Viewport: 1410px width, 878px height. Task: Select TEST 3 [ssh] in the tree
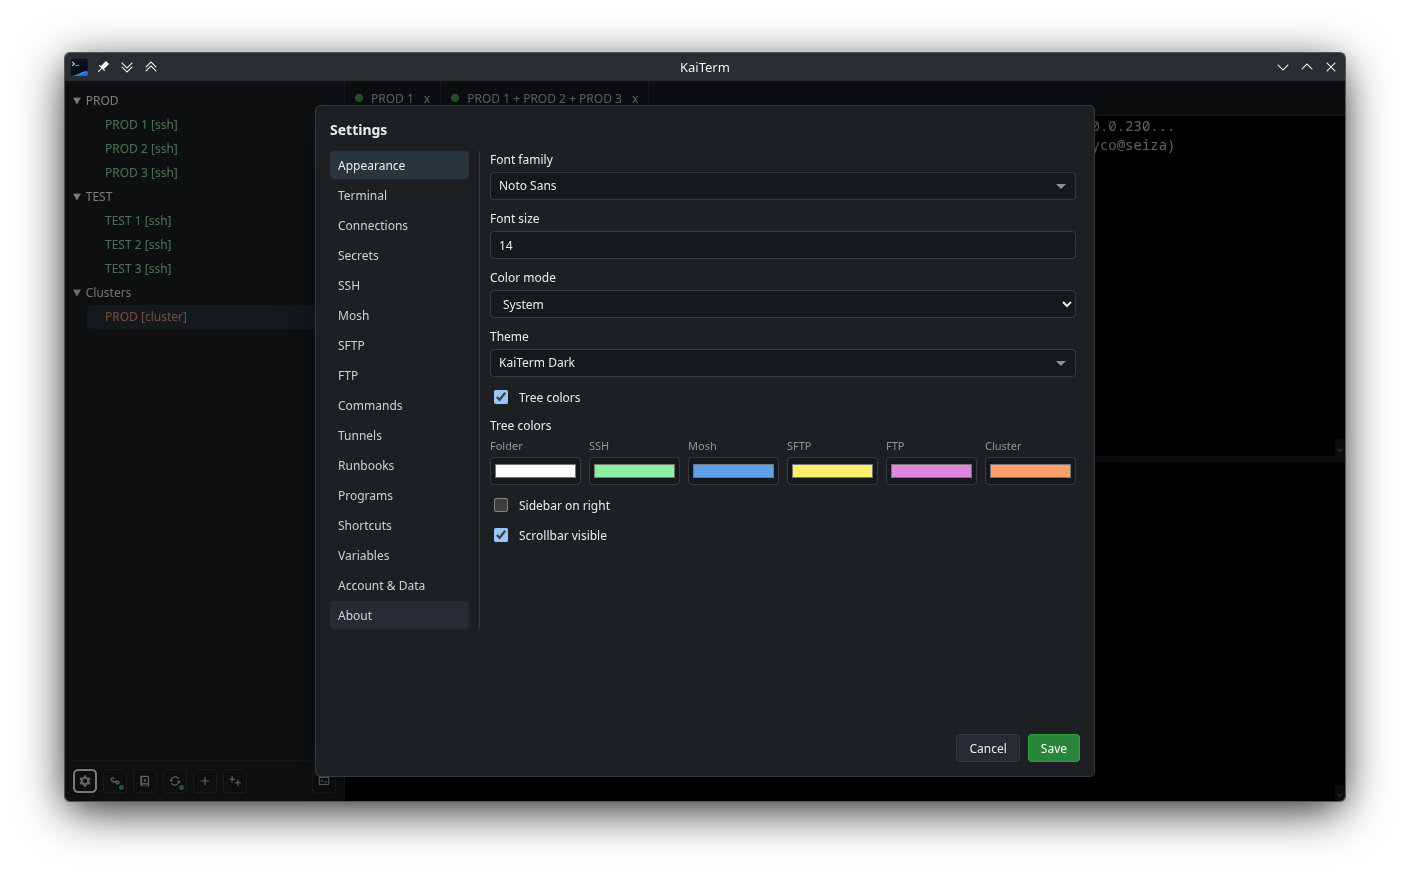click(x=138, y=269)
